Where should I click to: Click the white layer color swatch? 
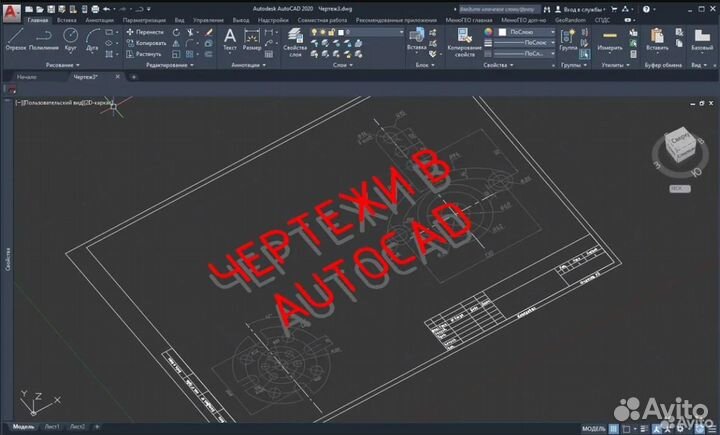[341, 32]
